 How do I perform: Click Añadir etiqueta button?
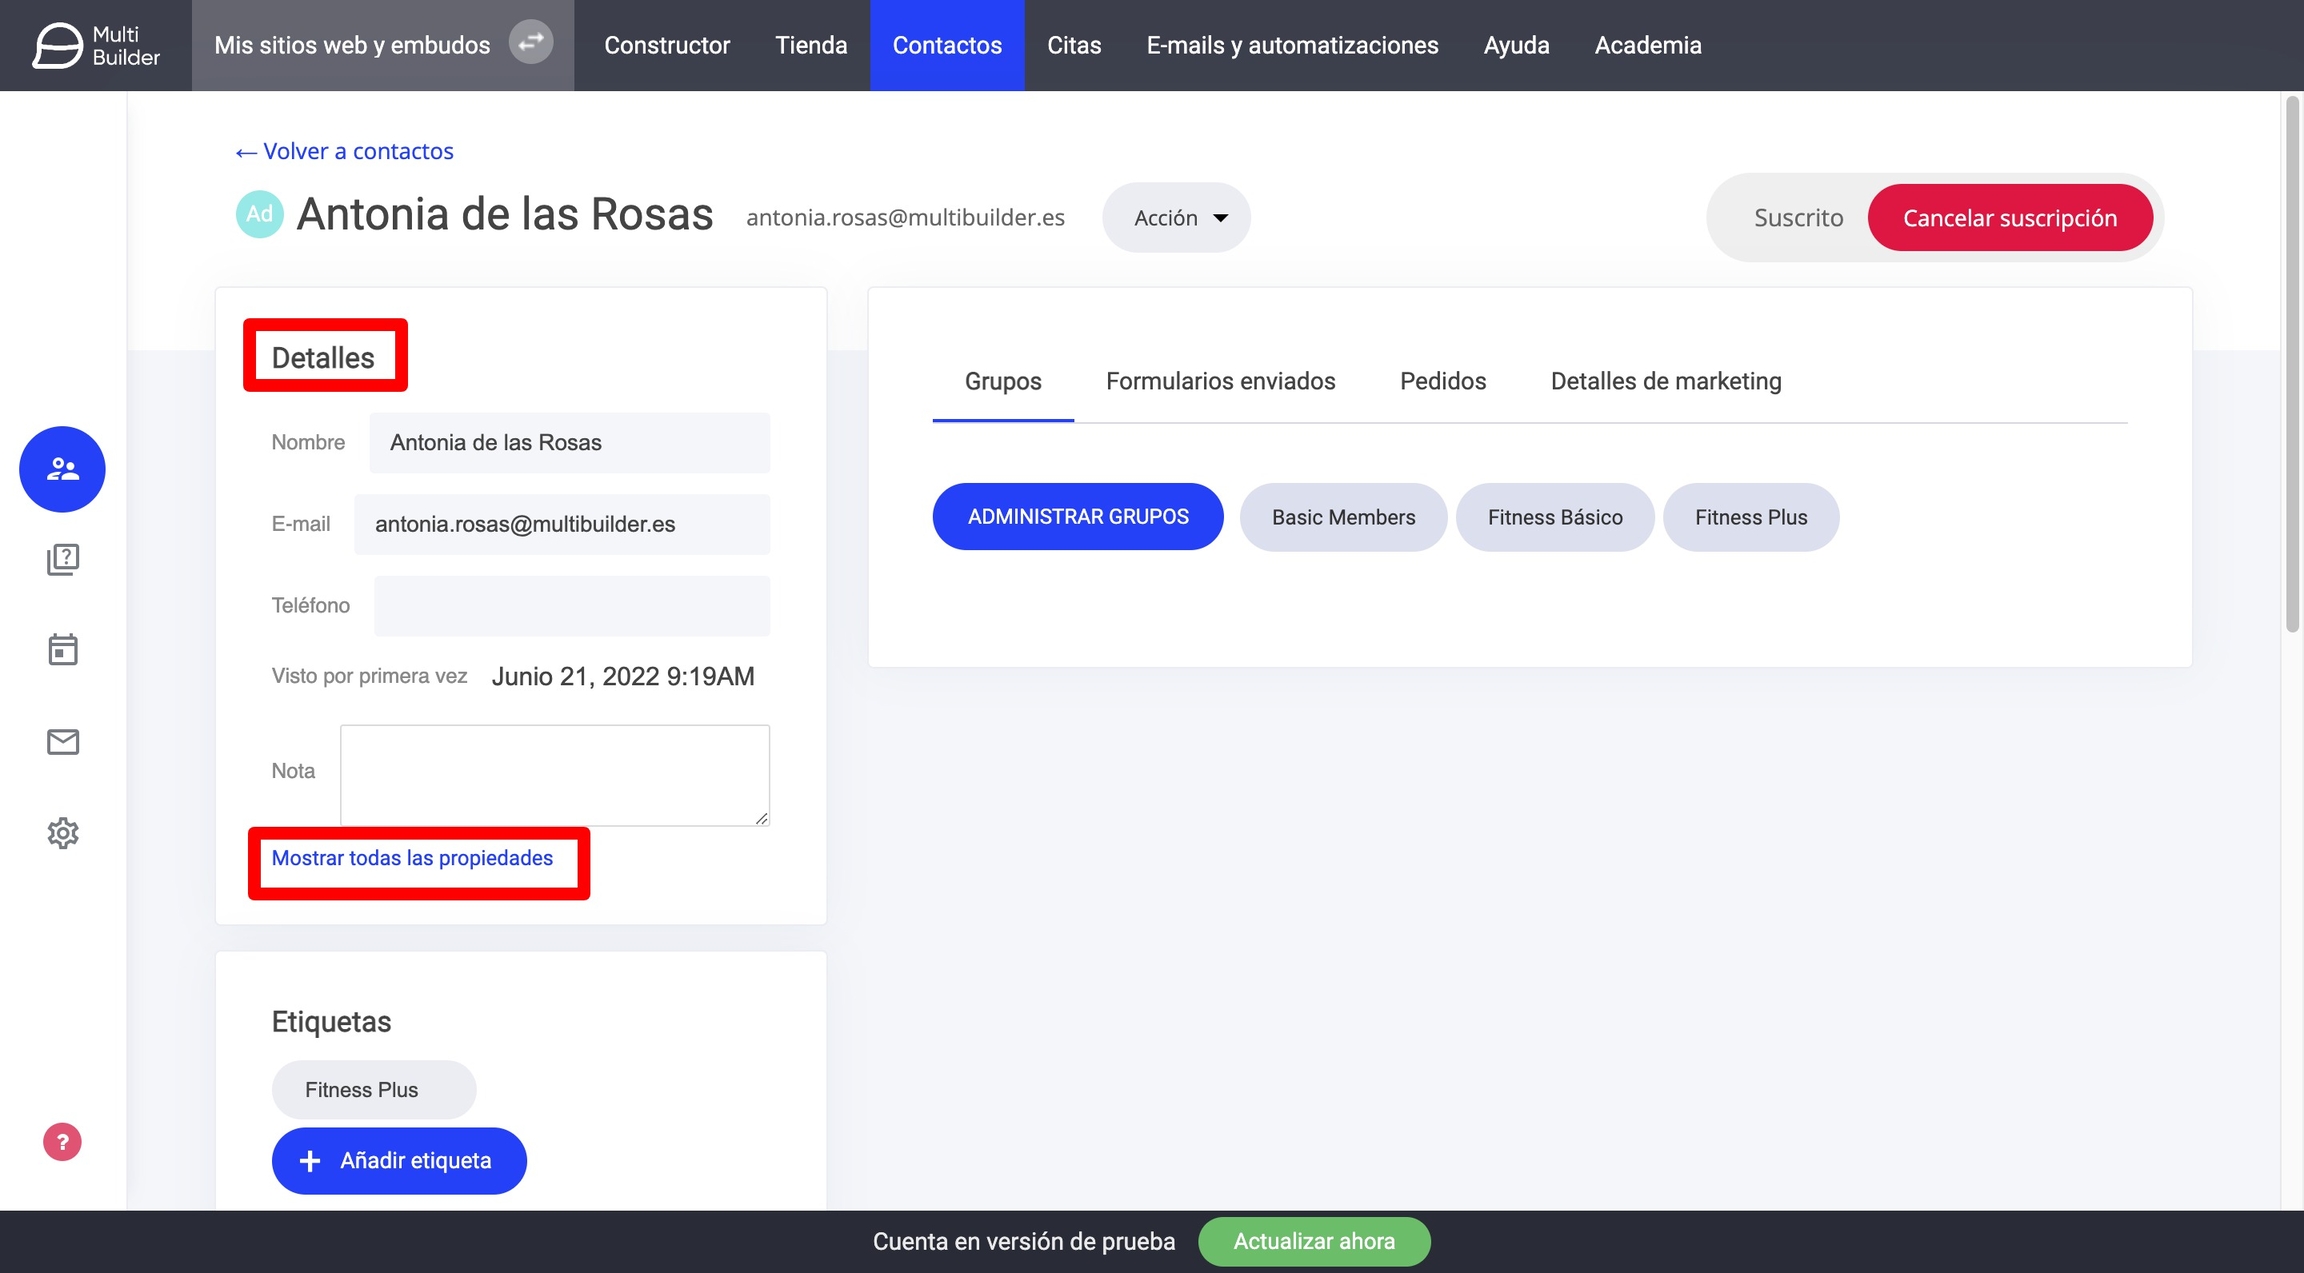[398, 1161]
